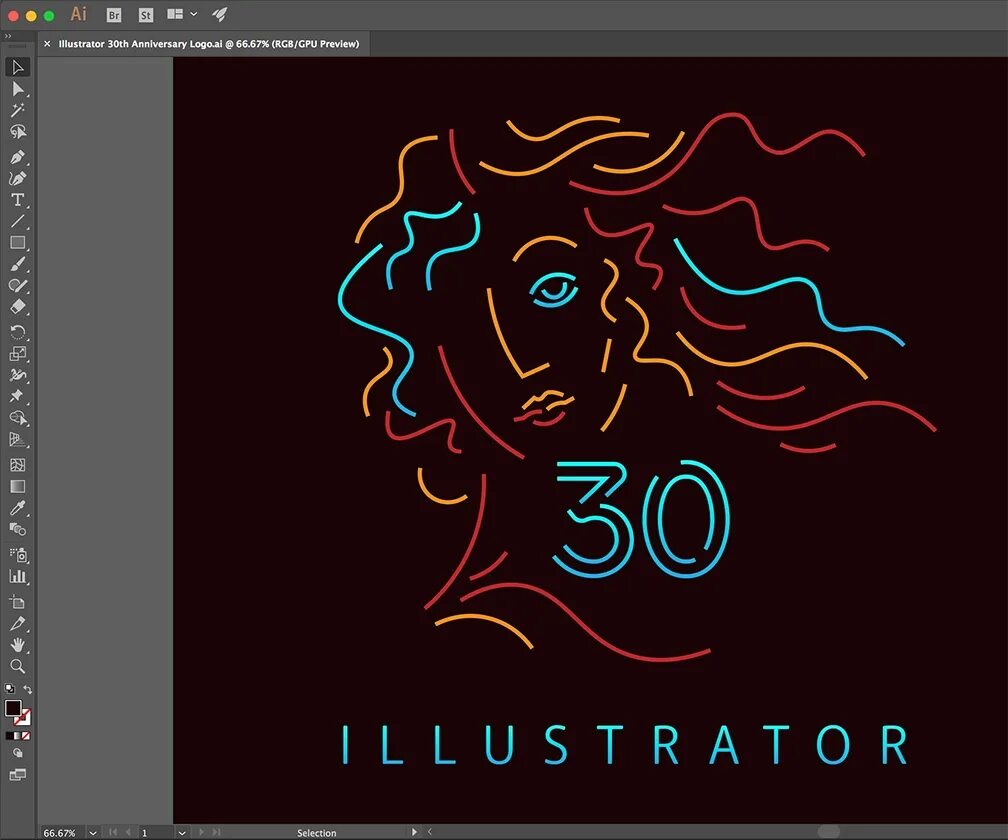Activate the Type tool
1008x840 pixels.
point(18,200)
